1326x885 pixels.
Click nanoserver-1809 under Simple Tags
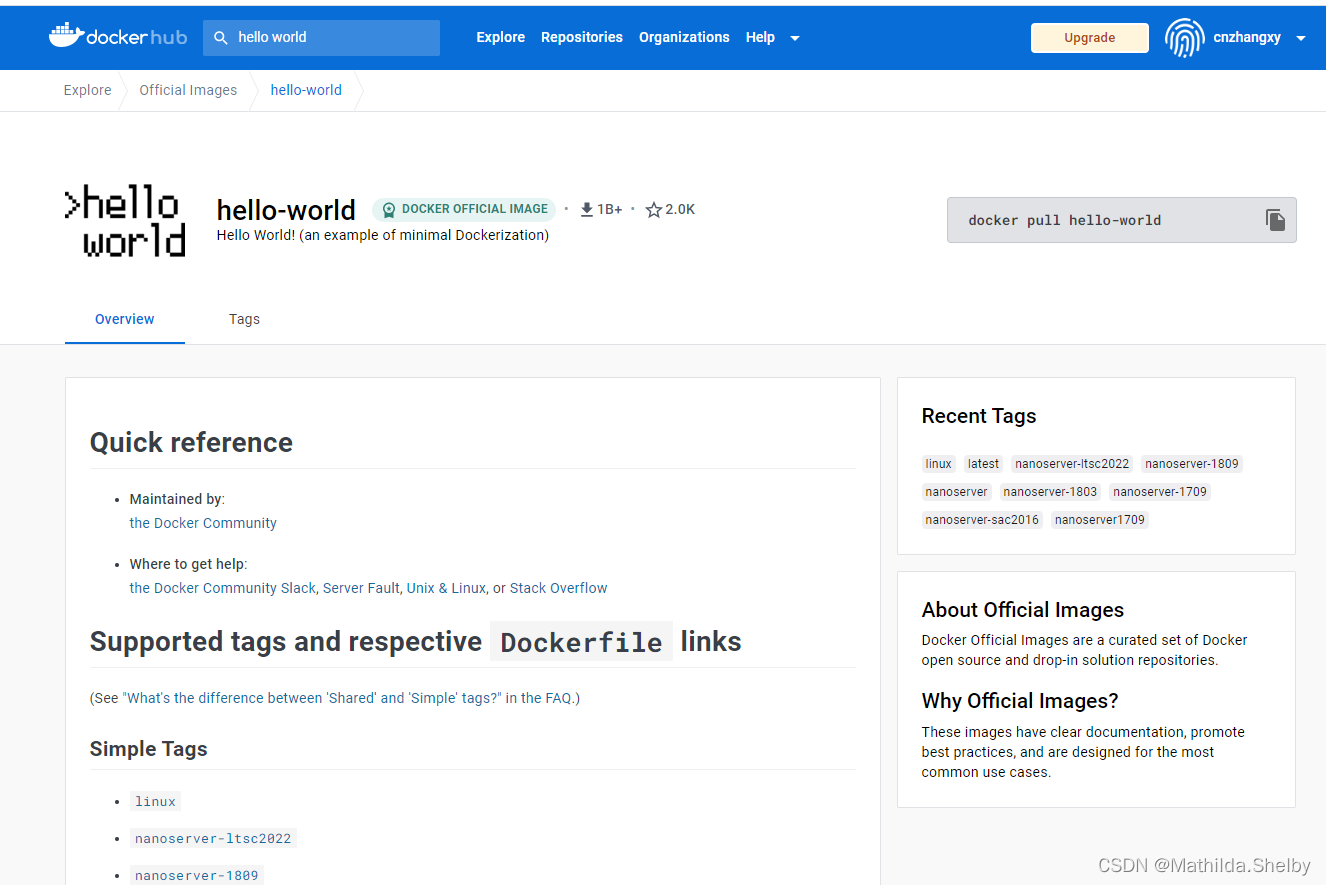click(197, 875)
